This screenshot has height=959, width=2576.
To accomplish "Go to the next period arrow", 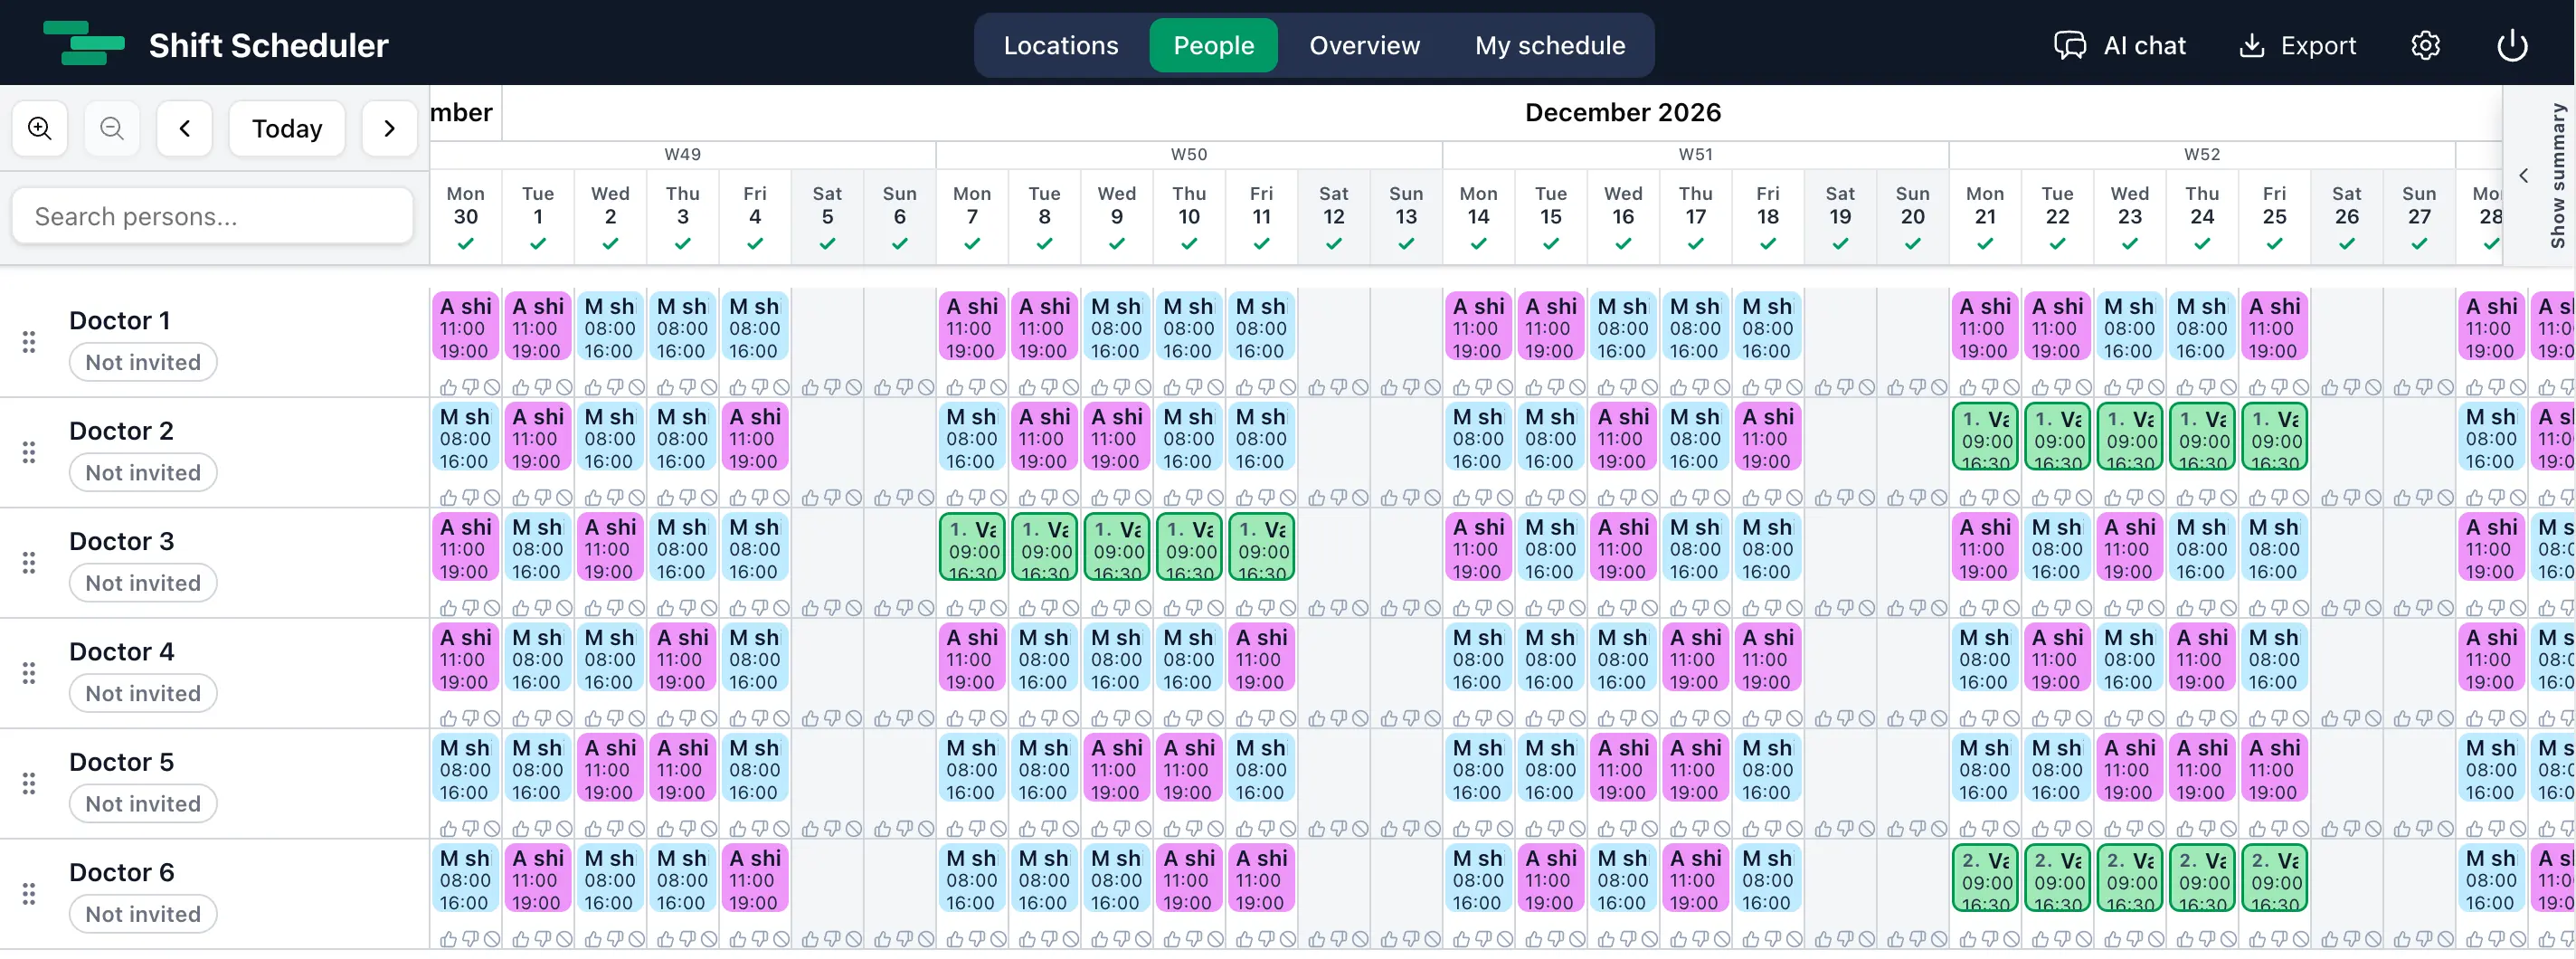I will coord(390,128).
